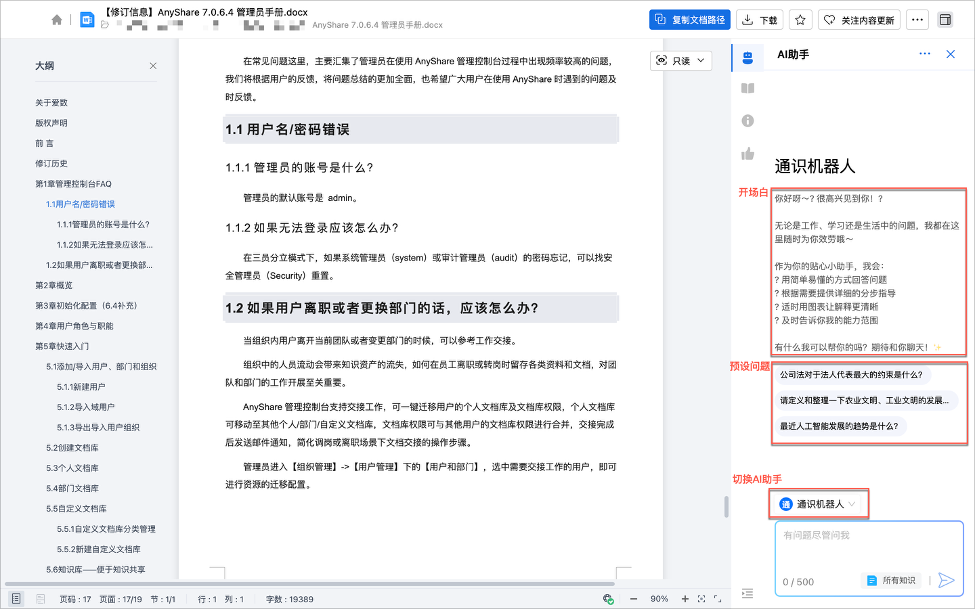Jump to 版权声明 in the outline
976x610 pixels.
tap(51, 123)
